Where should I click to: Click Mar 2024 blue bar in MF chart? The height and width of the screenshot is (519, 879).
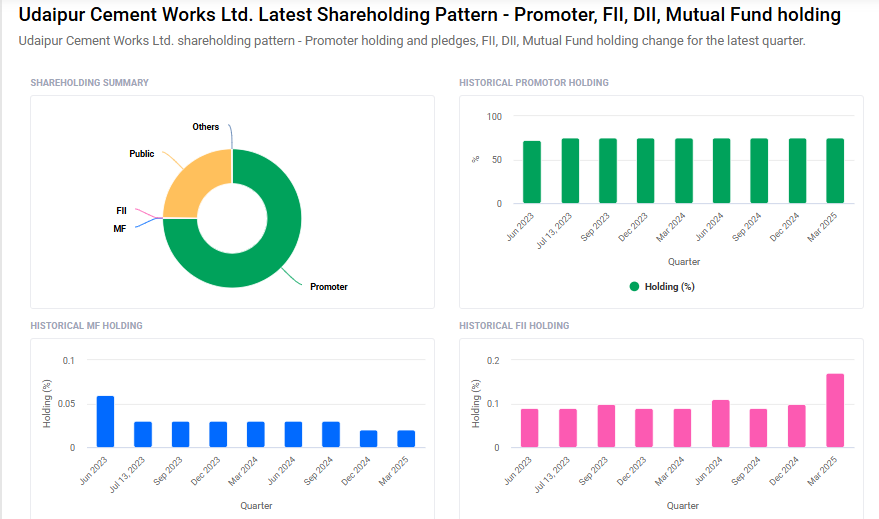(x=256, y=435)
